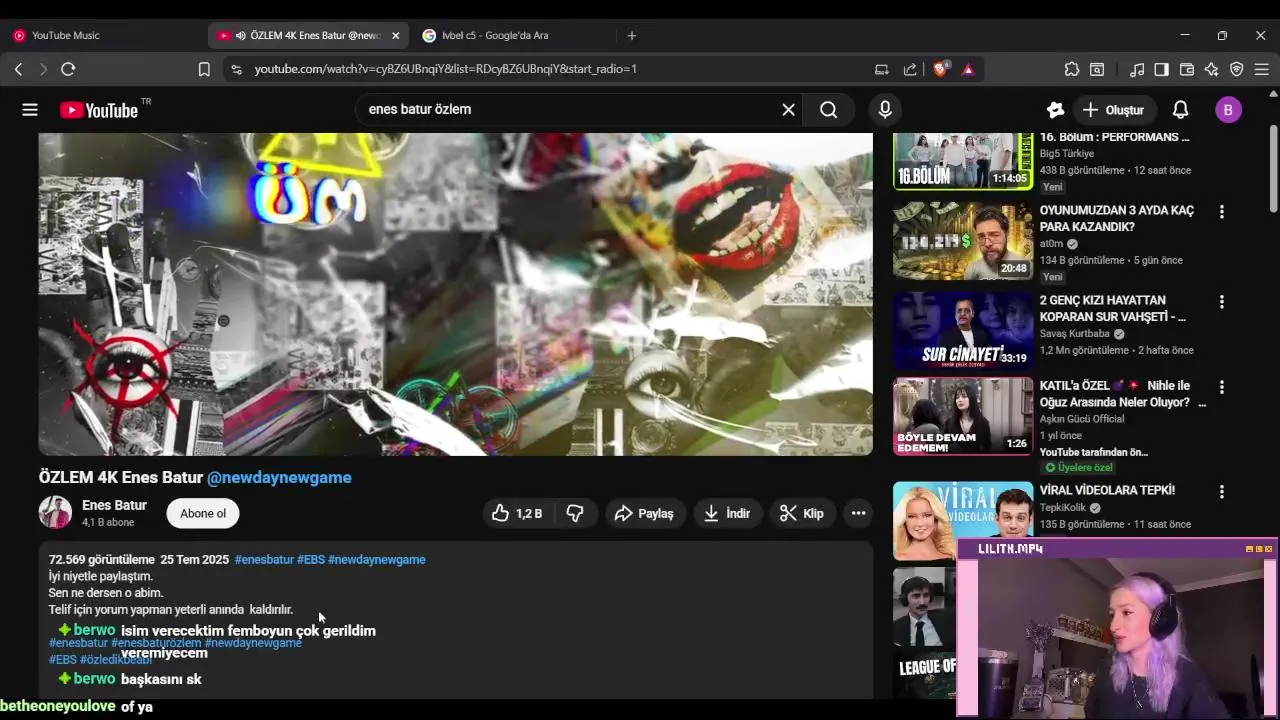
Task: Open options for SUR VAHŞETİ video
Action: pos(1221,302)
